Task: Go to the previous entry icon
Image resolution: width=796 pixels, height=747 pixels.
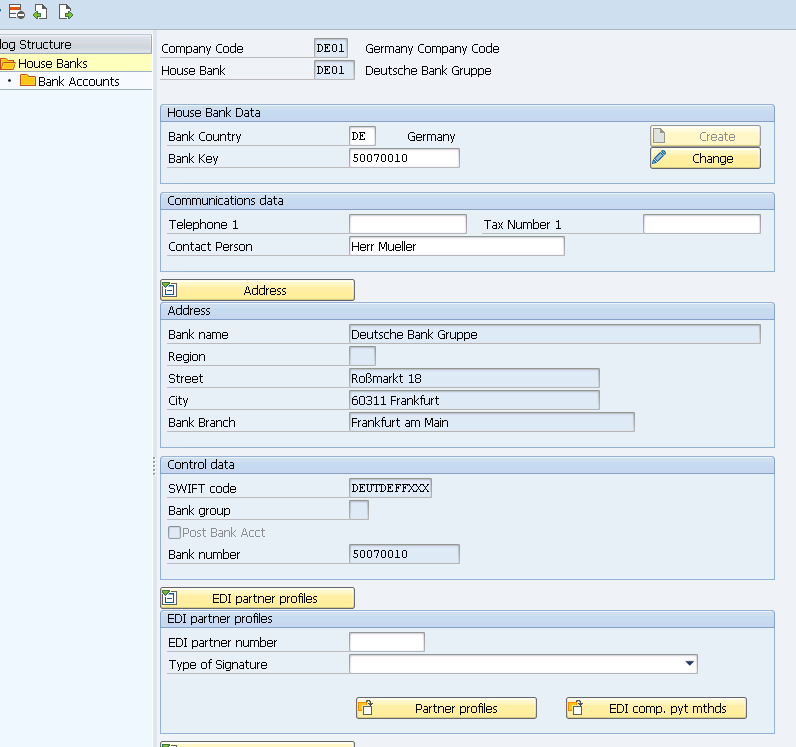Action: 40,12
